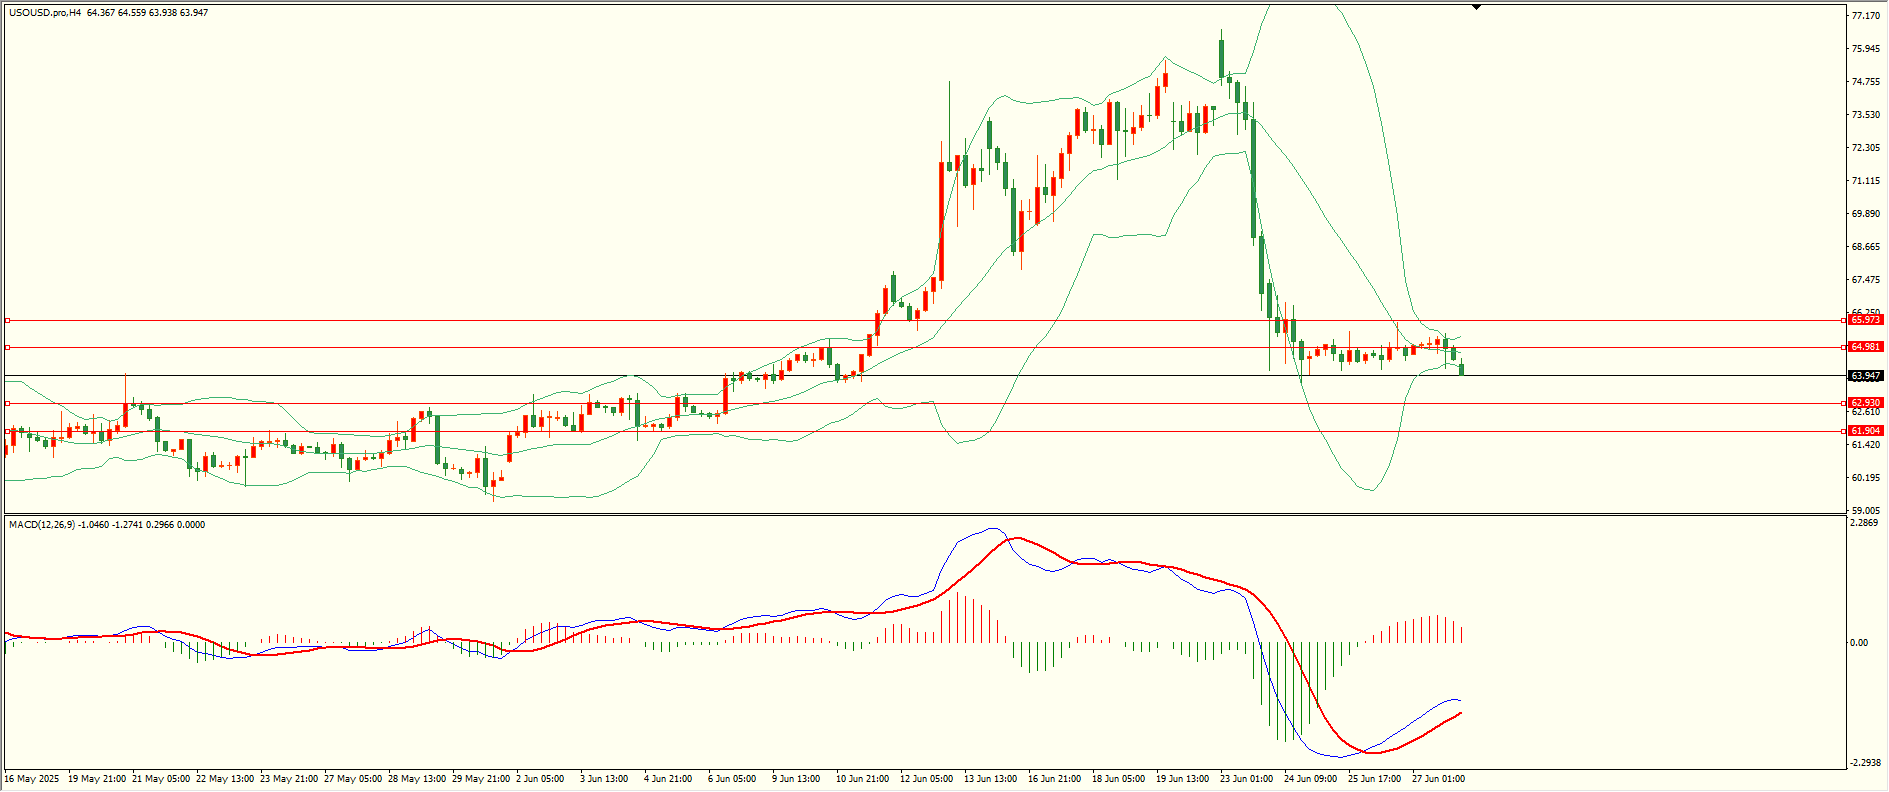The height and width of the screenshot is (792, 1889).
Task: Click the 75.945 price scale value
Action: click(1867, 49)
